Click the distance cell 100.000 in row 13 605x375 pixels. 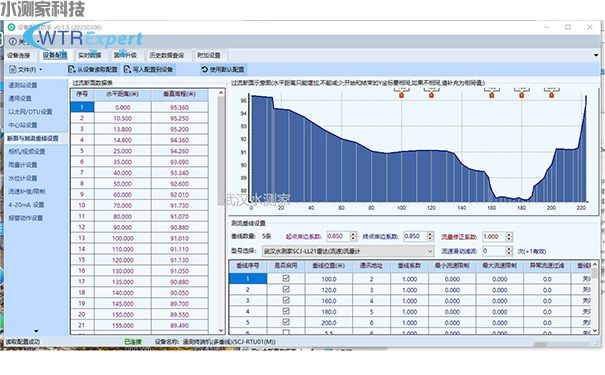[x=123, y=238]
